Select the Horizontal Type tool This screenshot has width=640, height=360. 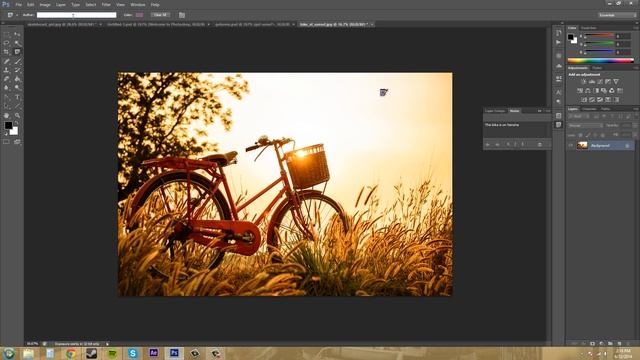click(x=17, y=97)
